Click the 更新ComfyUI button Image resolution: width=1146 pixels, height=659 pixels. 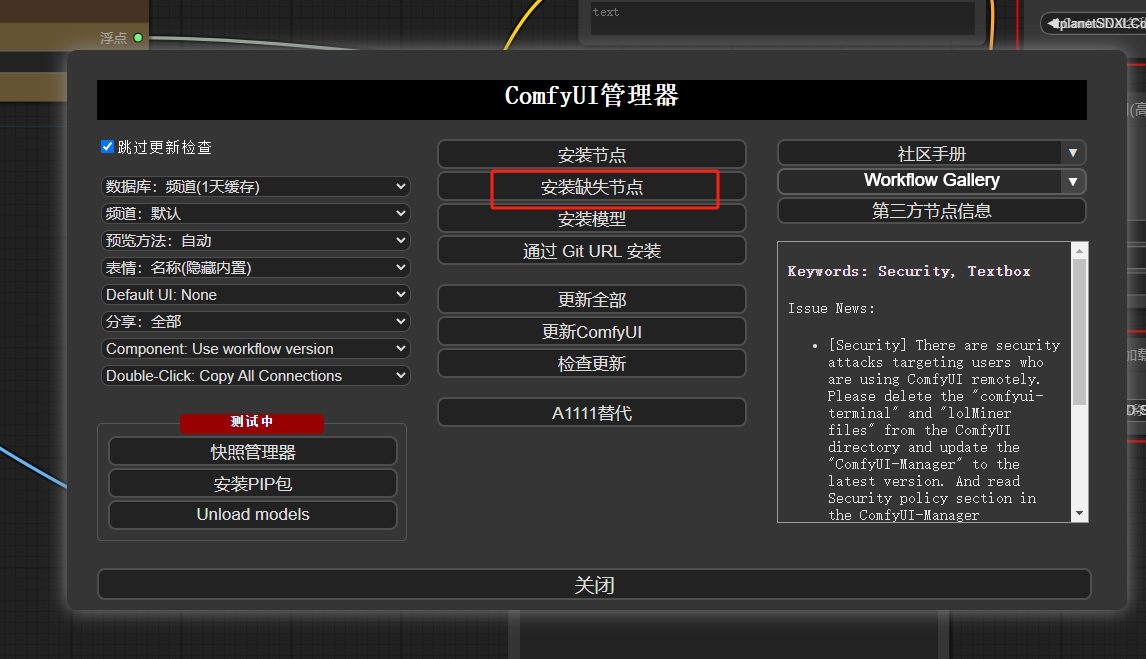591,332
